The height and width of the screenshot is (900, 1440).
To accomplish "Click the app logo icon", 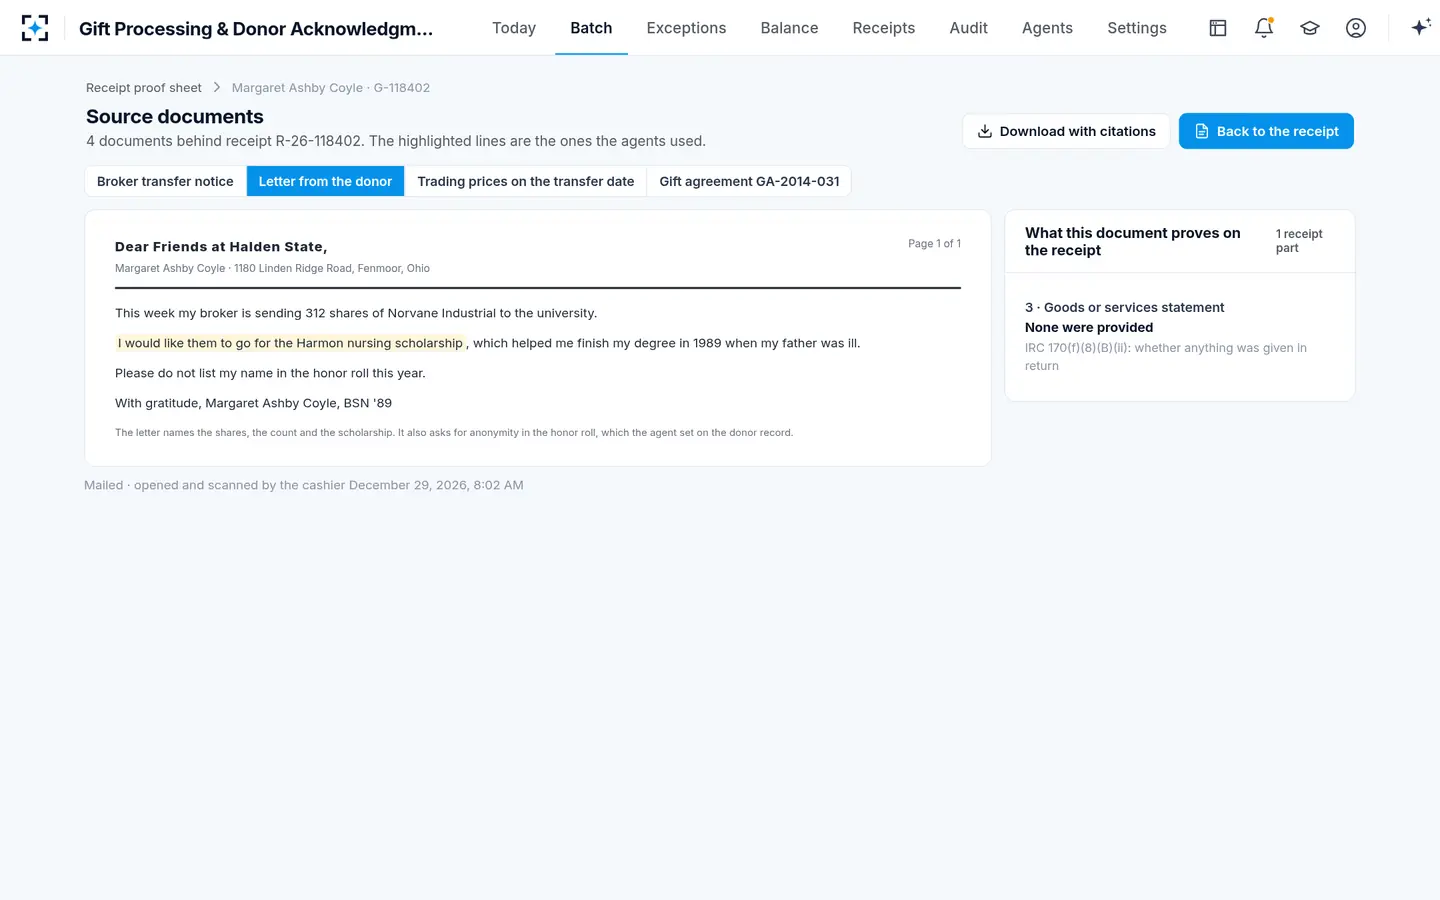I will (x=35, y=28).
